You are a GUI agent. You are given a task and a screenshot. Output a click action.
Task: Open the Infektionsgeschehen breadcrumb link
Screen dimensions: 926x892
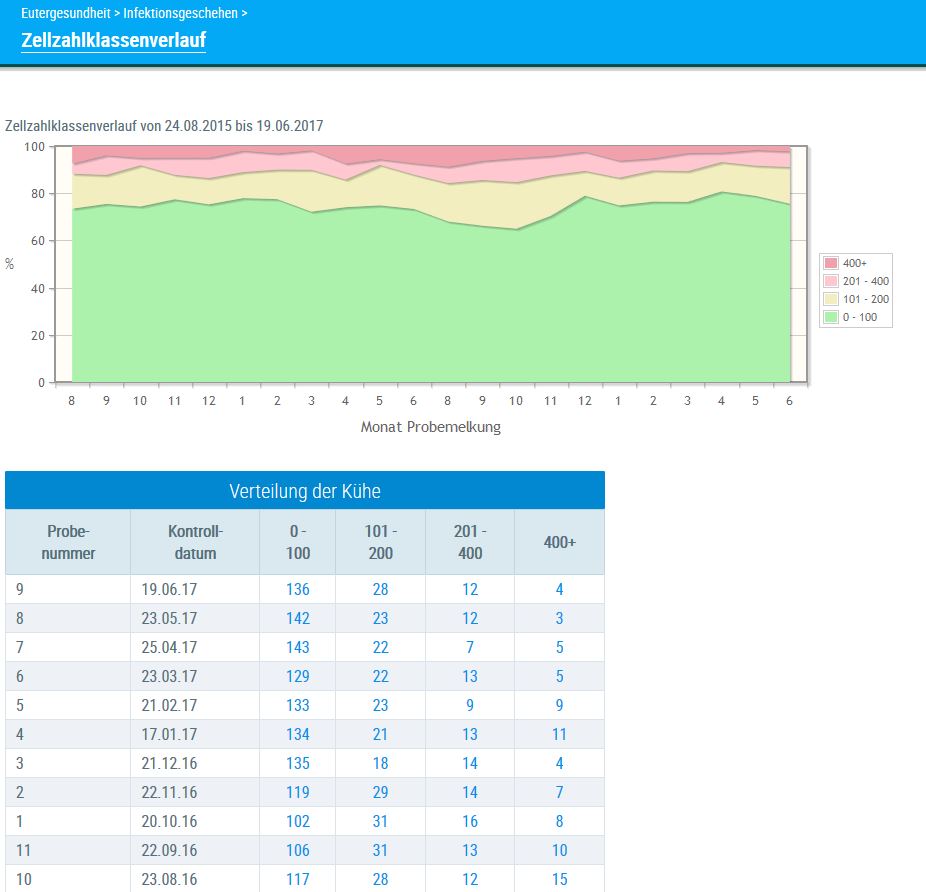181,14
